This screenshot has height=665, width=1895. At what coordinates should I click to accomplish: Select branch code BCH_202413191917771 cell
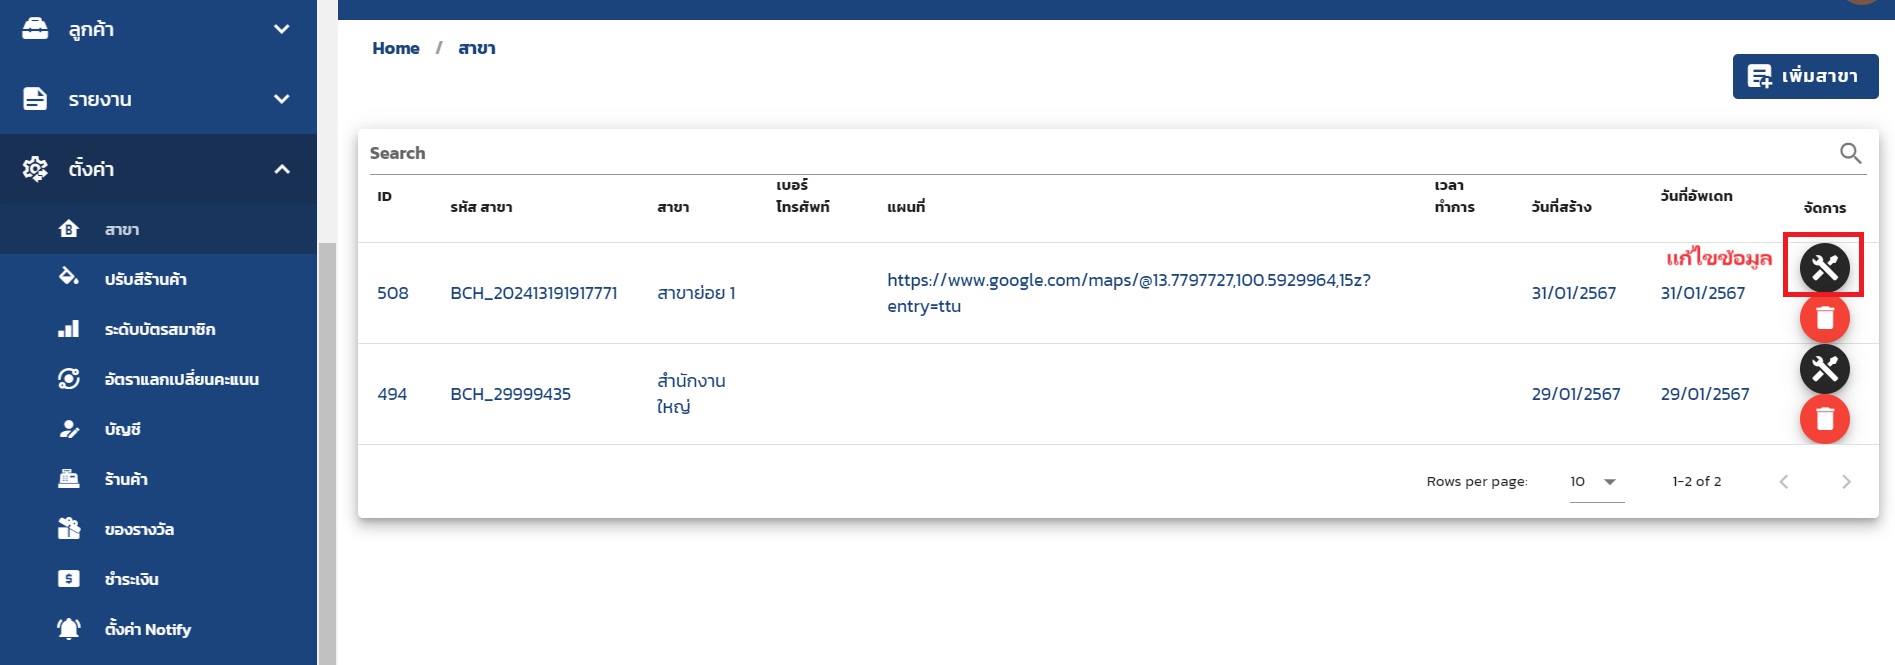coord(534,293)
